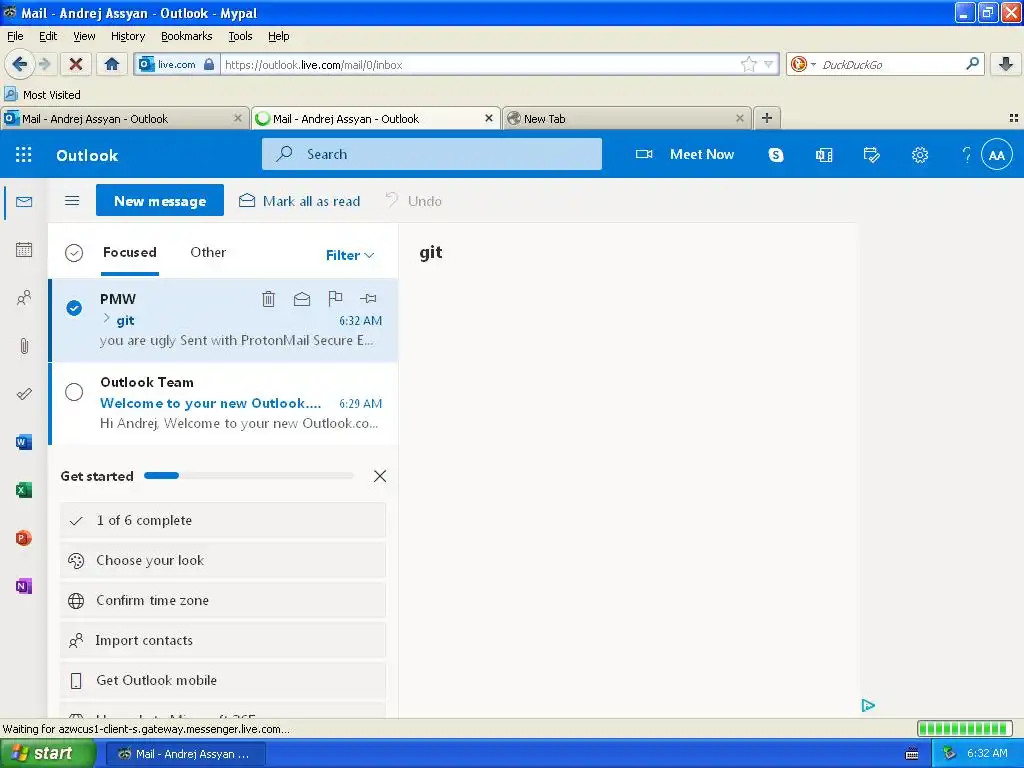Screen dimensions: 1024x768
Task: Click the ad choices triangle icon
Action: [868, 705]
